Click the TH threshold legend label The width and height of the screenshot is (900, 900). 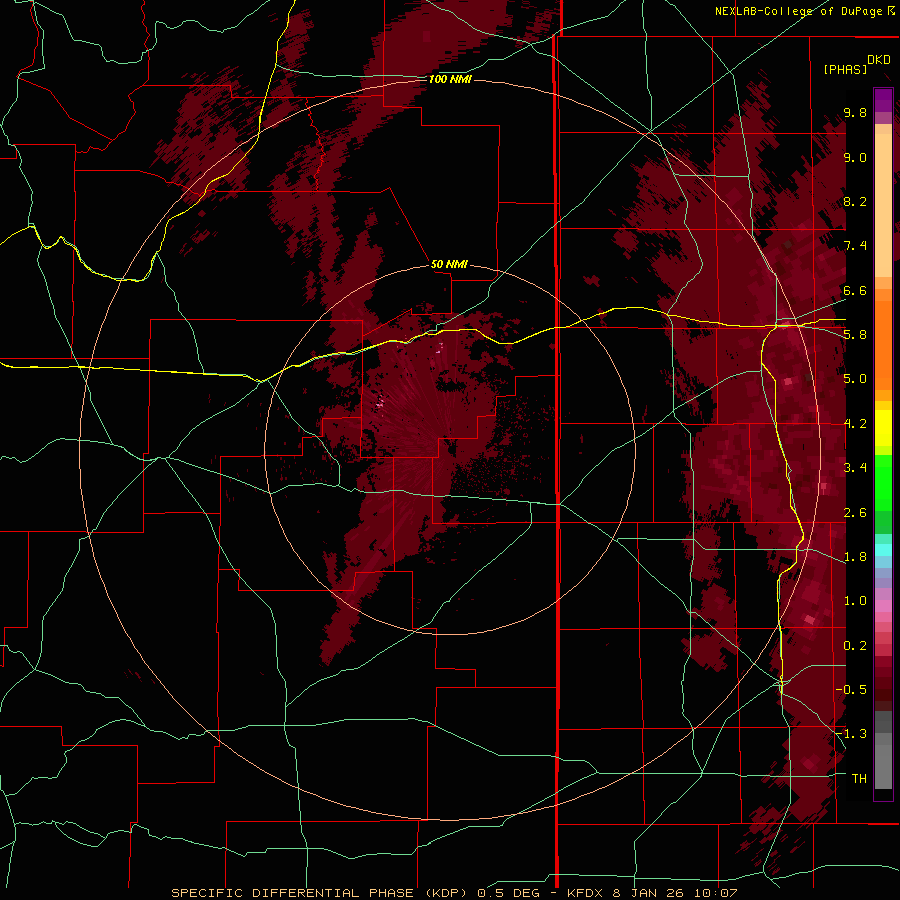click(859, 779)
